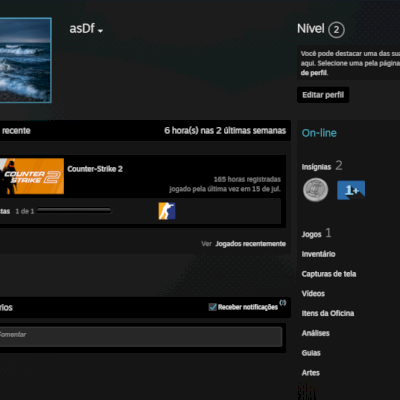Screen dimensions: 400x400
Task: Click the Counter-Strike 2 game banner
Action: [32, 176]
